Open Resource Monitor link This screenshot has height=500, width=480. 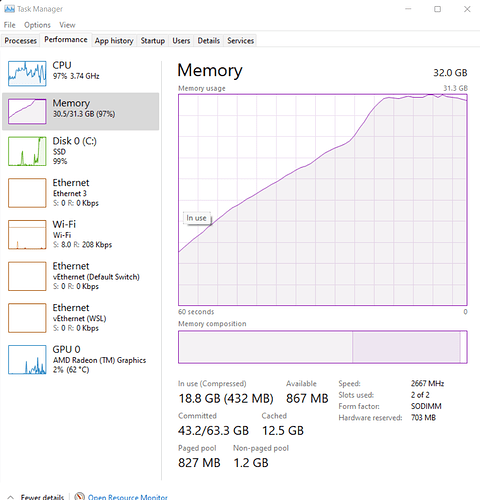tap(128, 497)
